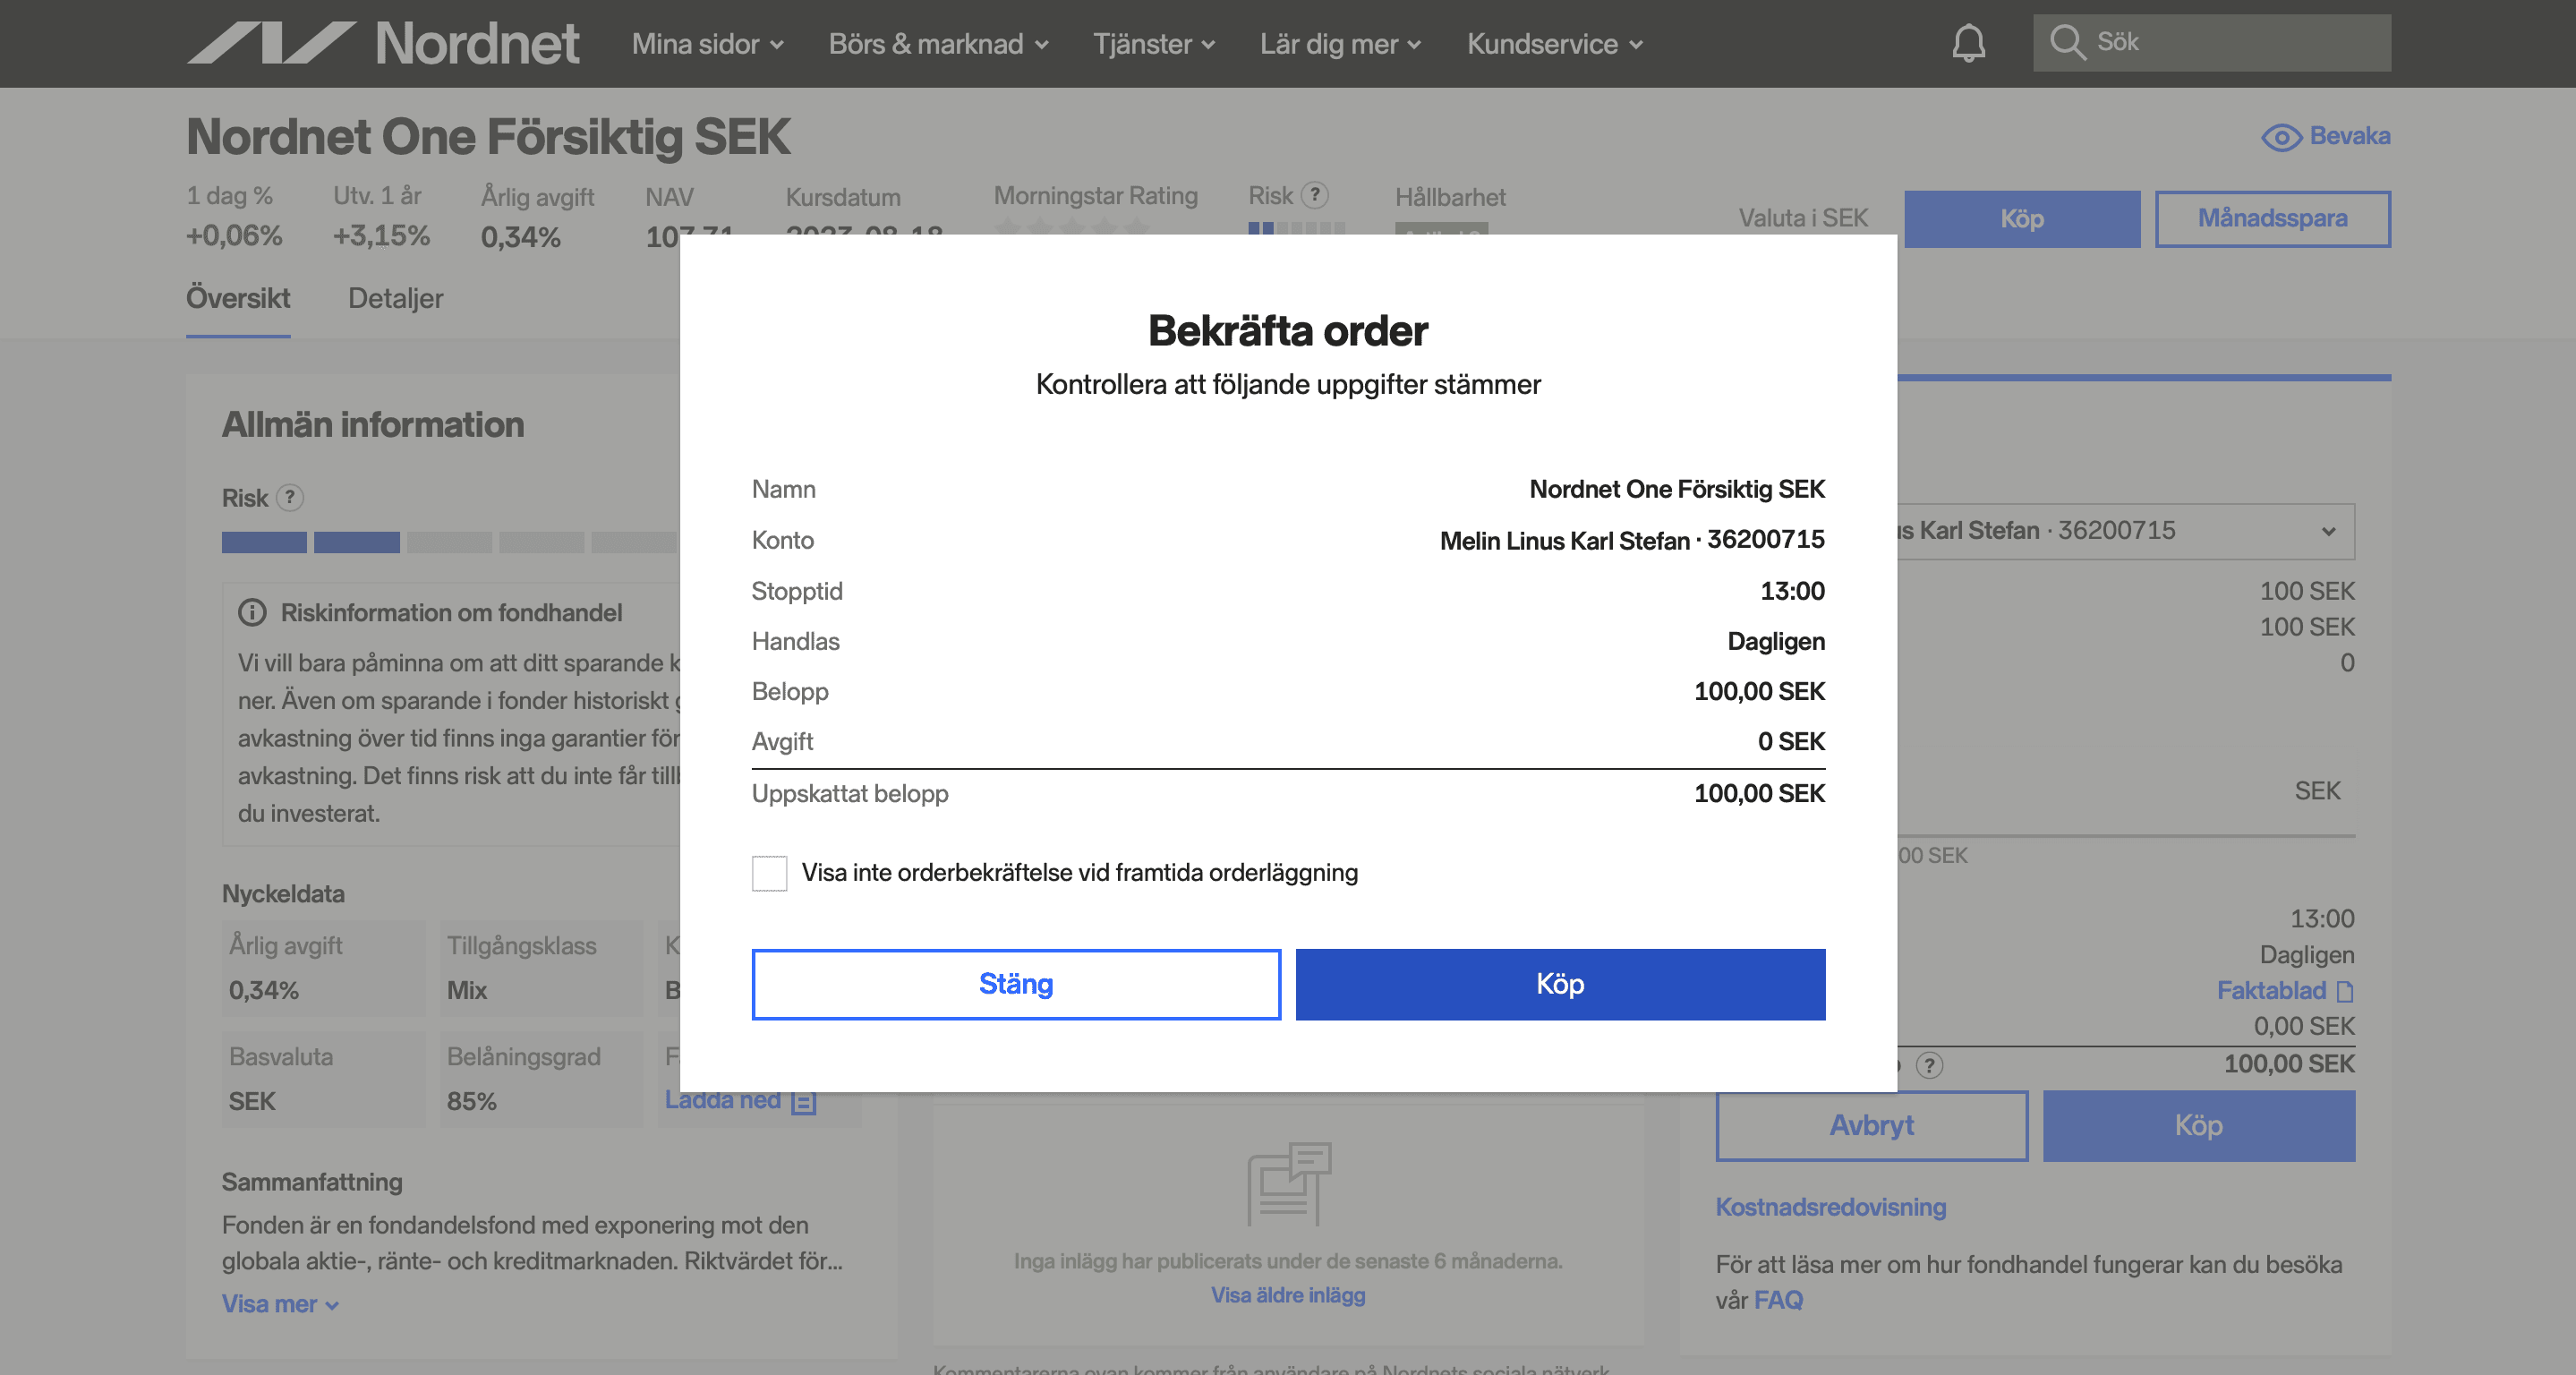Image resolution: width=2576 pixels, height=1375 pixels.
Task: Click the Riskinformation info icon
Action: [x=252, y=612]
